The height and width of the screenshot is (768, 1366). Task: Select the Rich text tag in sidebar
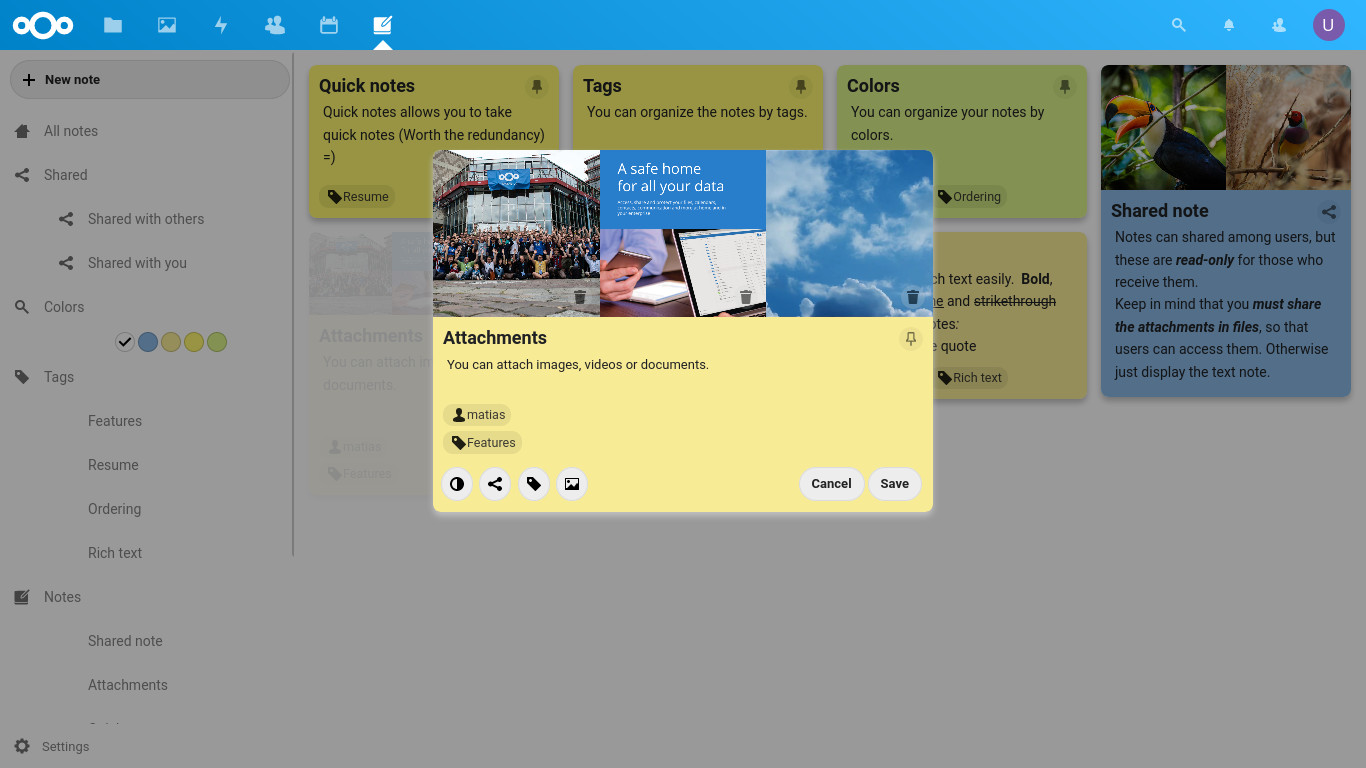point(114,552)
